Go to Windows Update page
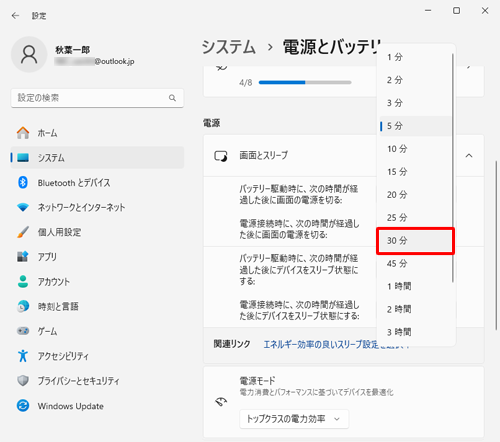This screenshot has height=442, width=500. tap(97, 406)
